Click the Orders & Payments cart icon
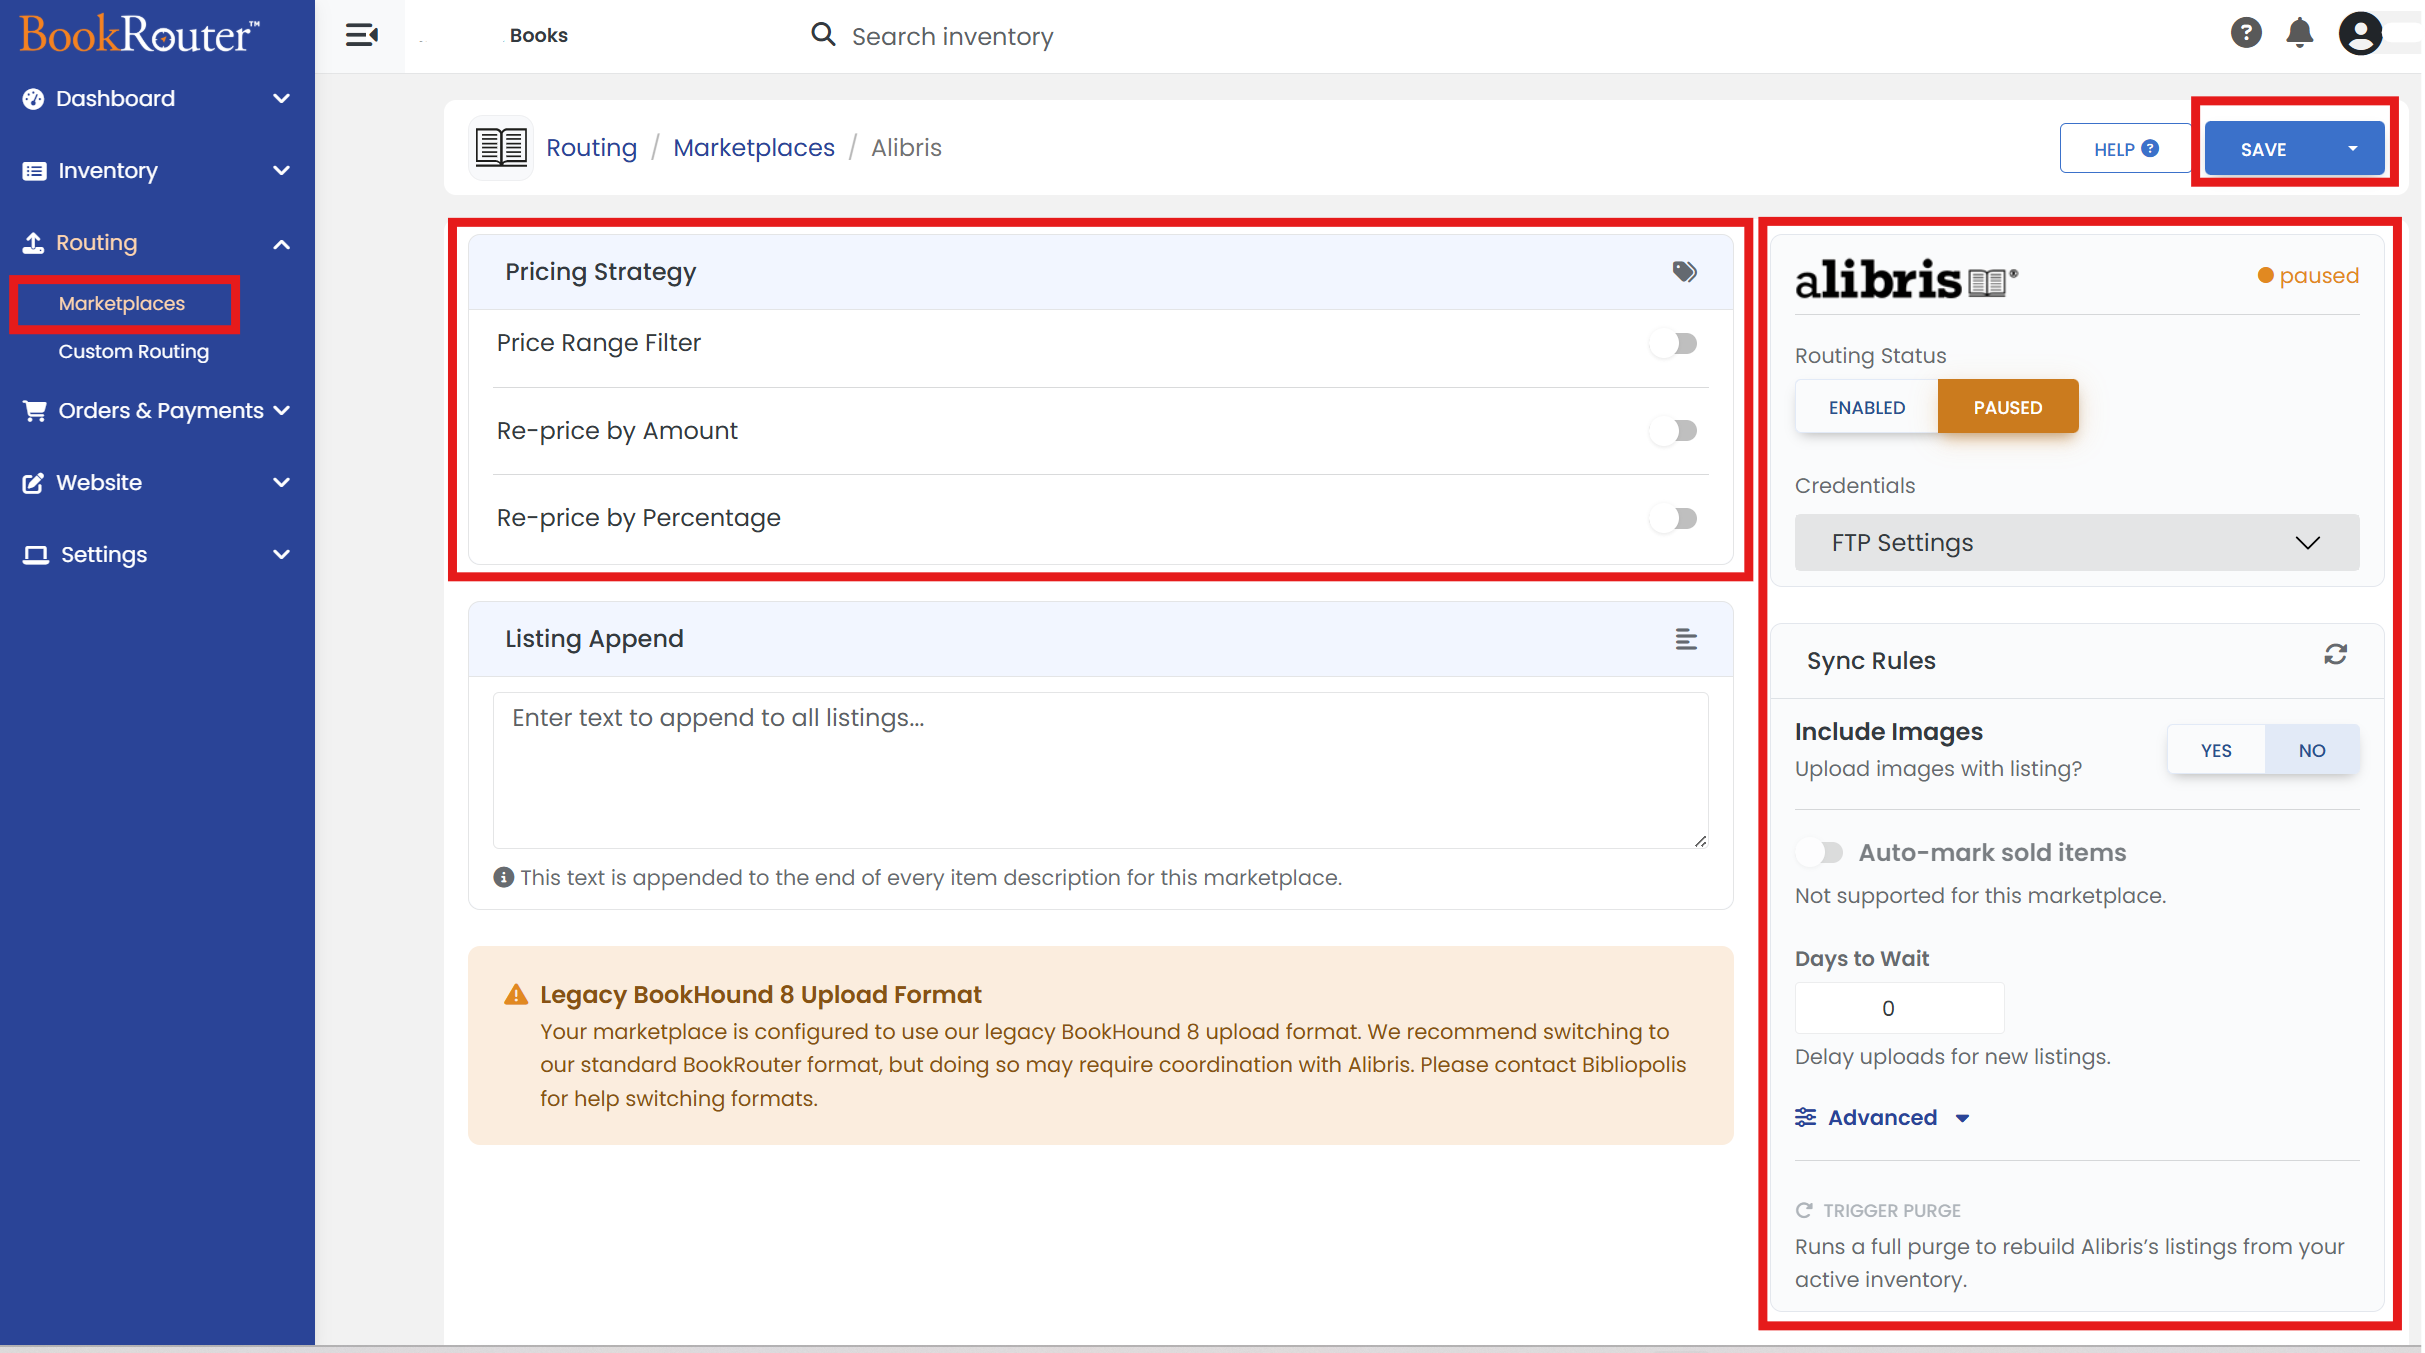This screenshot has width=2425, height=1353. tap(35, 411)
